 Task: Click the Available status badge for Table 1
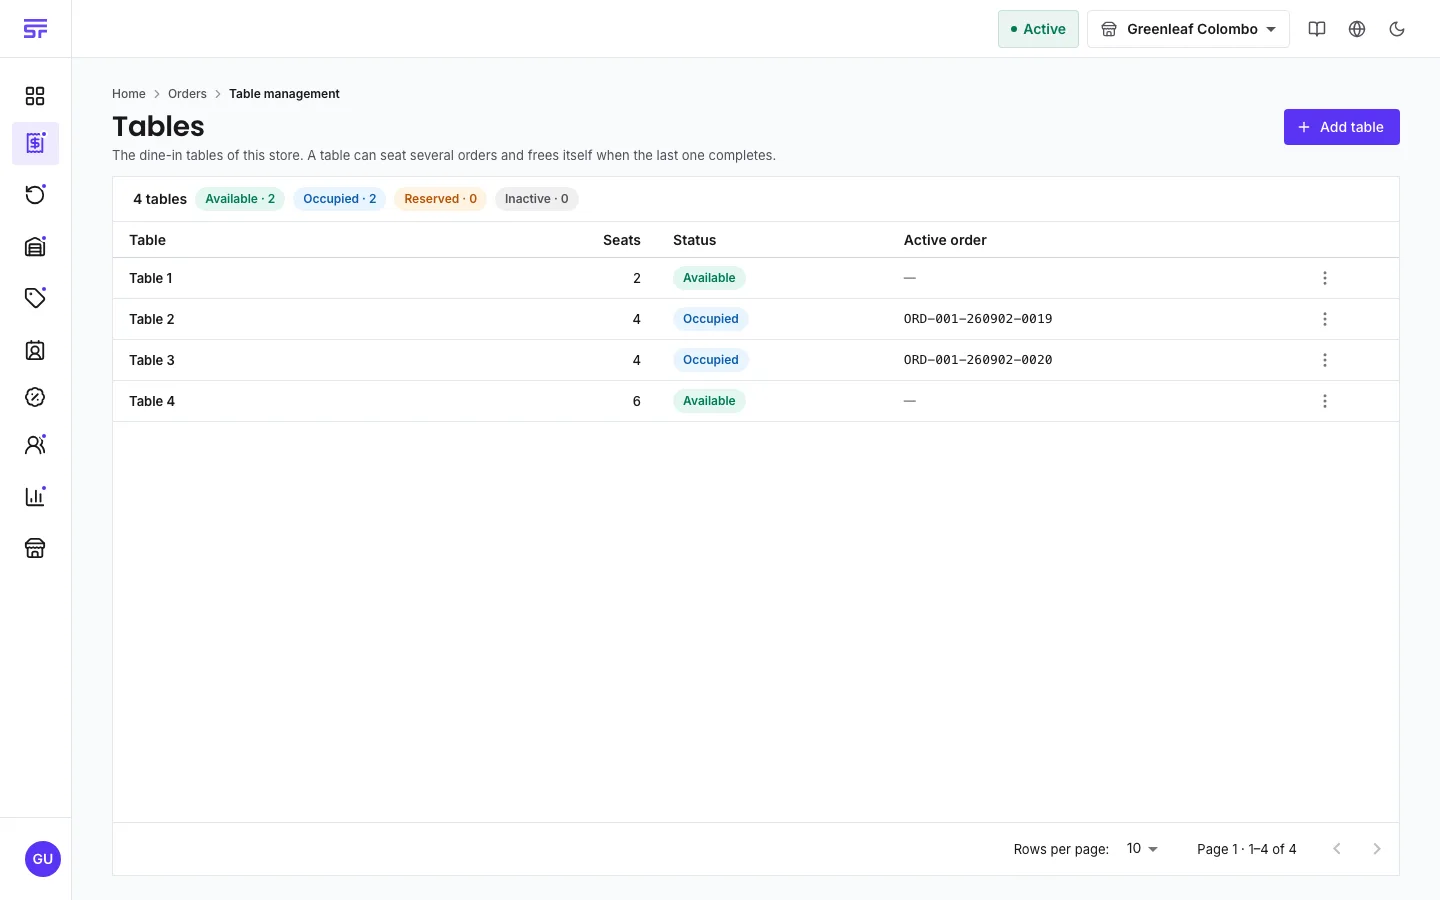(709, 278)
